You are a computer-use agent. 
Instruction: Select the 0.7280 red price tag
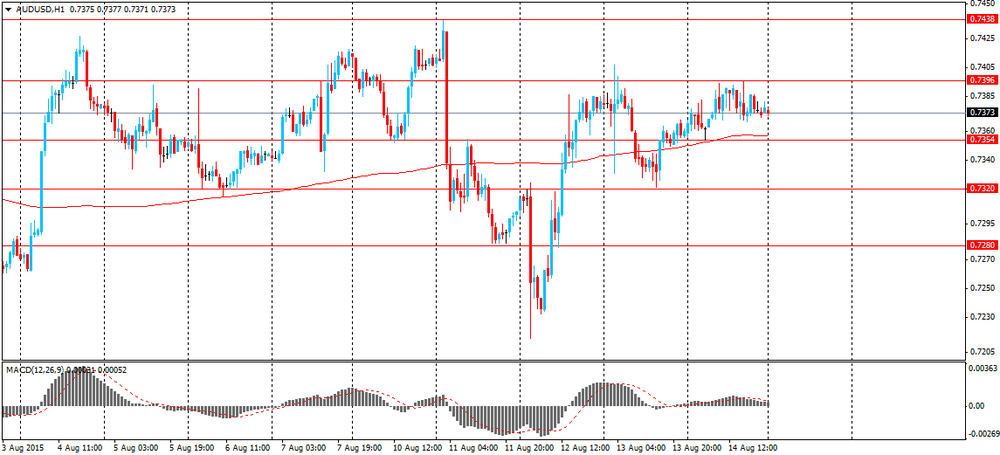point(978,245)
